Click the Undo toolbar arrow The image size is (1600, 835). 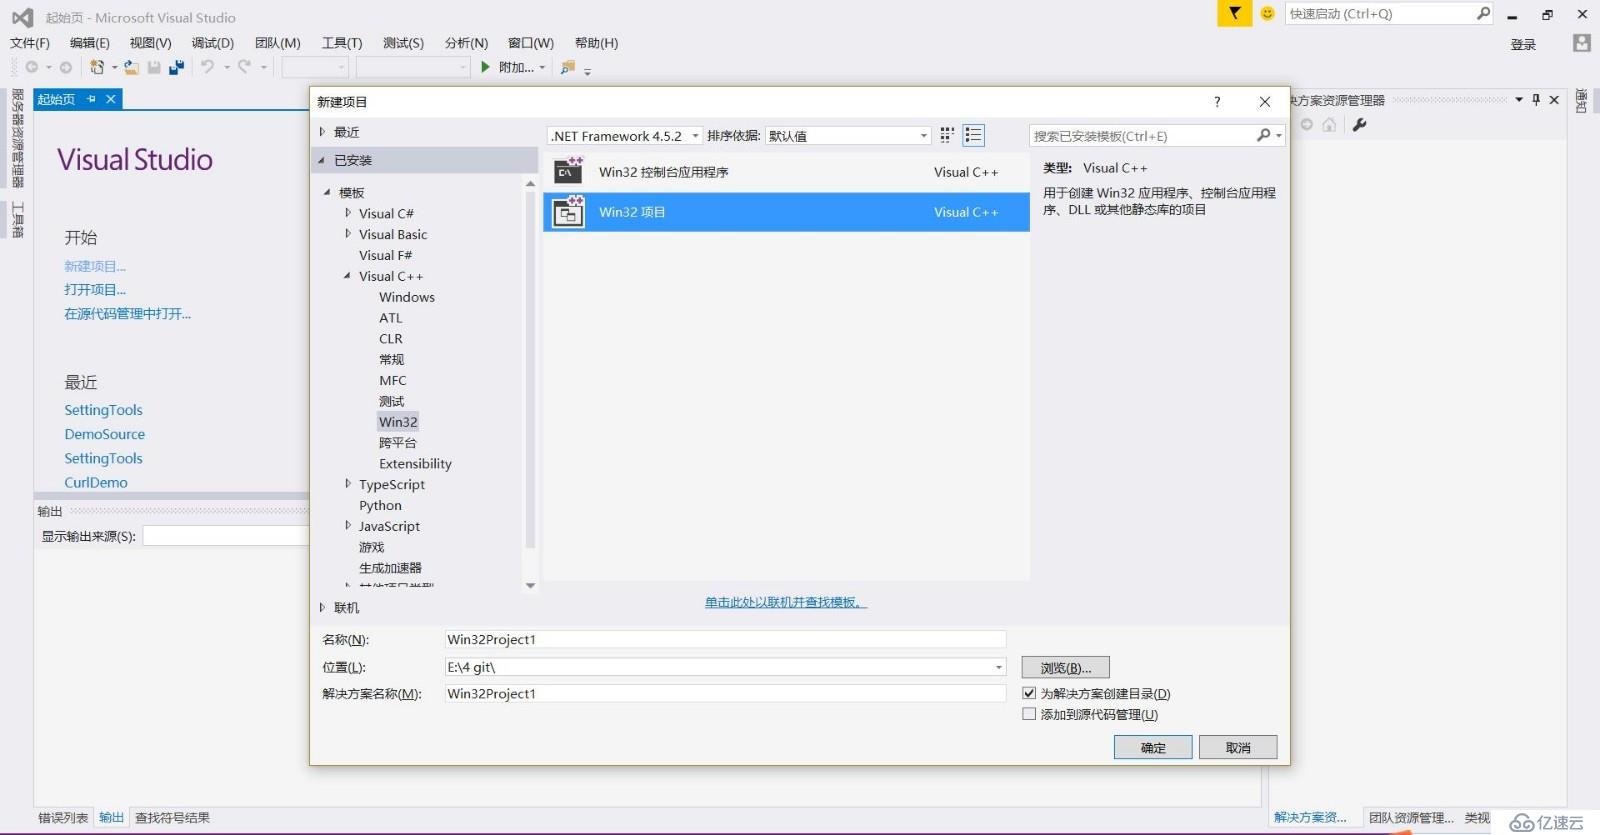tap(207, 67)
